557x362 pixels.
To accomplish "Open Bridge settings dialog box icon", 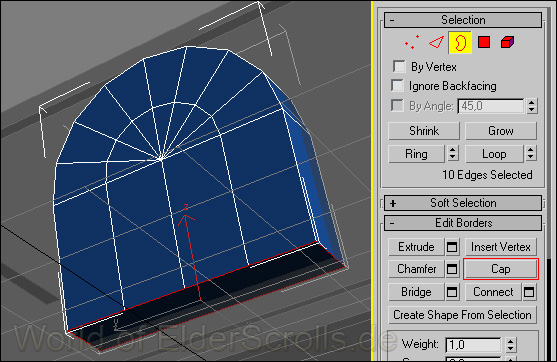I will coord(452,292).
